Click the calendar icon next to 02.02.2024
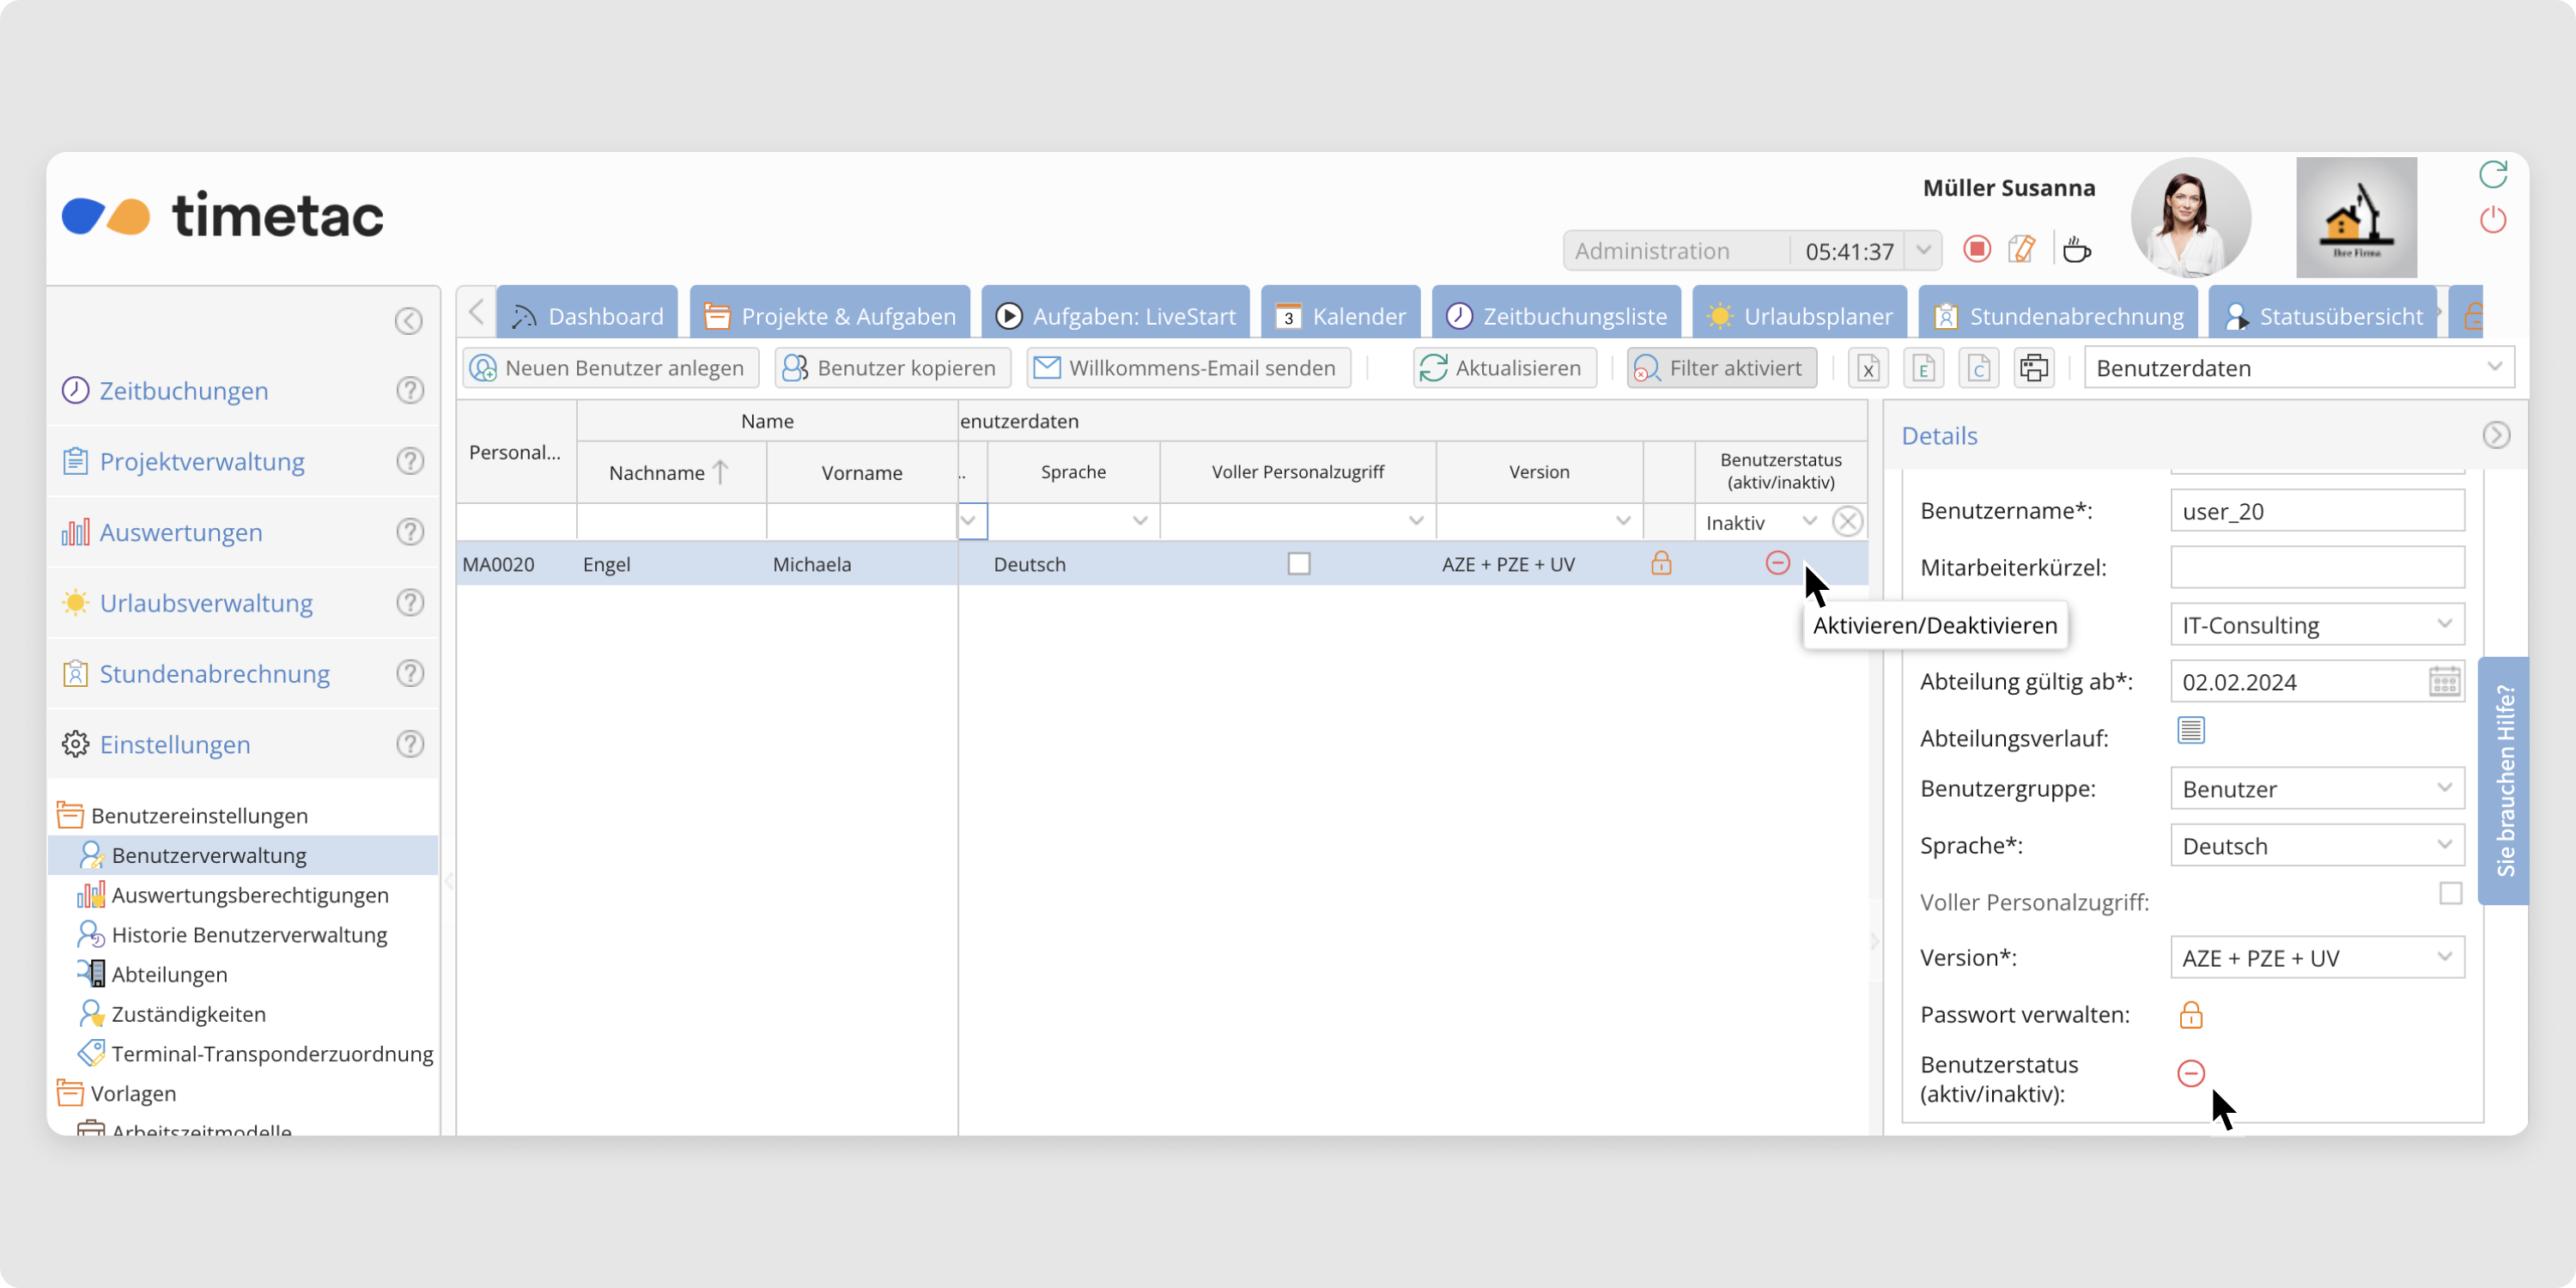The height and width of the screenshot is (1288, 2576). 2444,682
